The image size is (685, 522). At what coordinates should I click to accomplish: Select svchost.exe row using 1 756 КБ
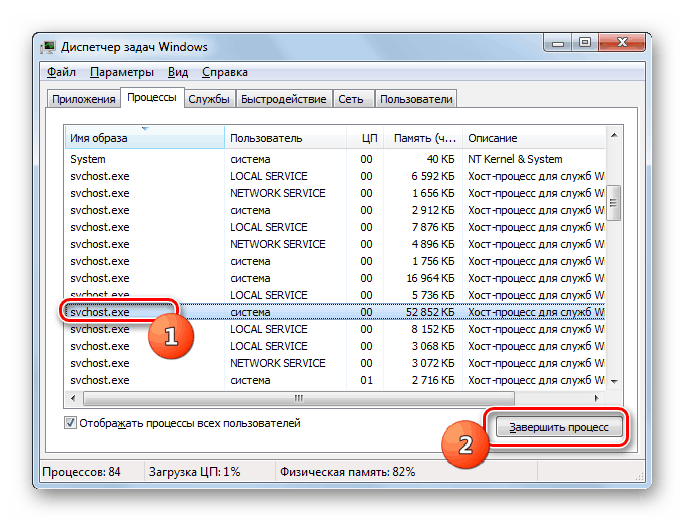click(335, 261)
